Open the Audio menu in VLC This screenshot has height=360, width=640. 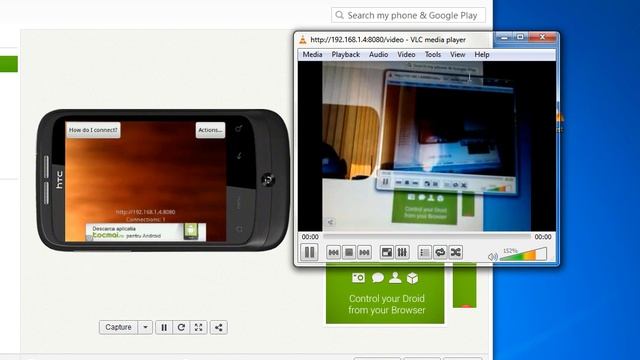click(378, 54)
